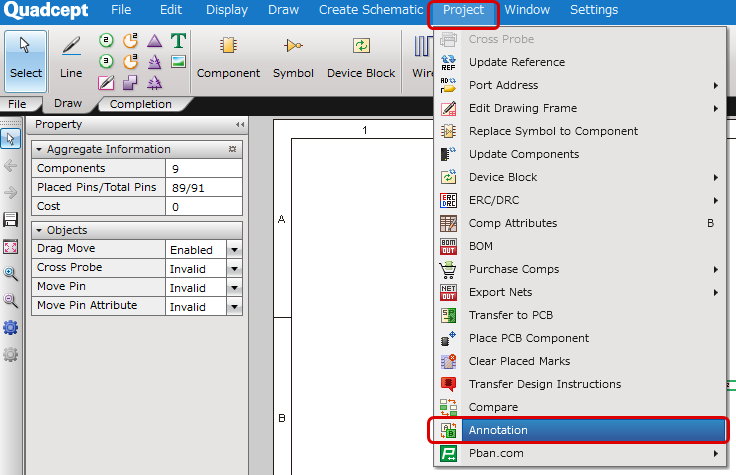
Task: Choose Transfer to PCB
Action: [580, 315]
